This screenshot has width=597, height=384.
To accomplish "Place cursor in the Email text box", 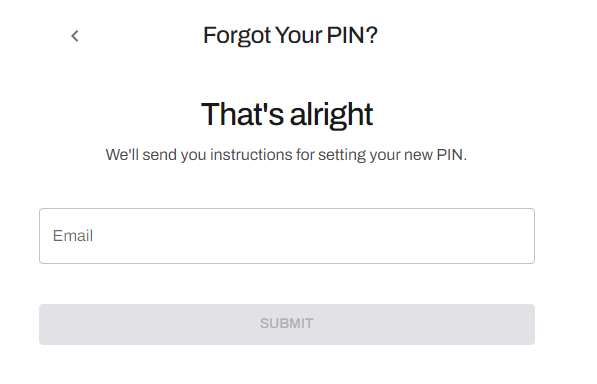I will click(287, 236).
